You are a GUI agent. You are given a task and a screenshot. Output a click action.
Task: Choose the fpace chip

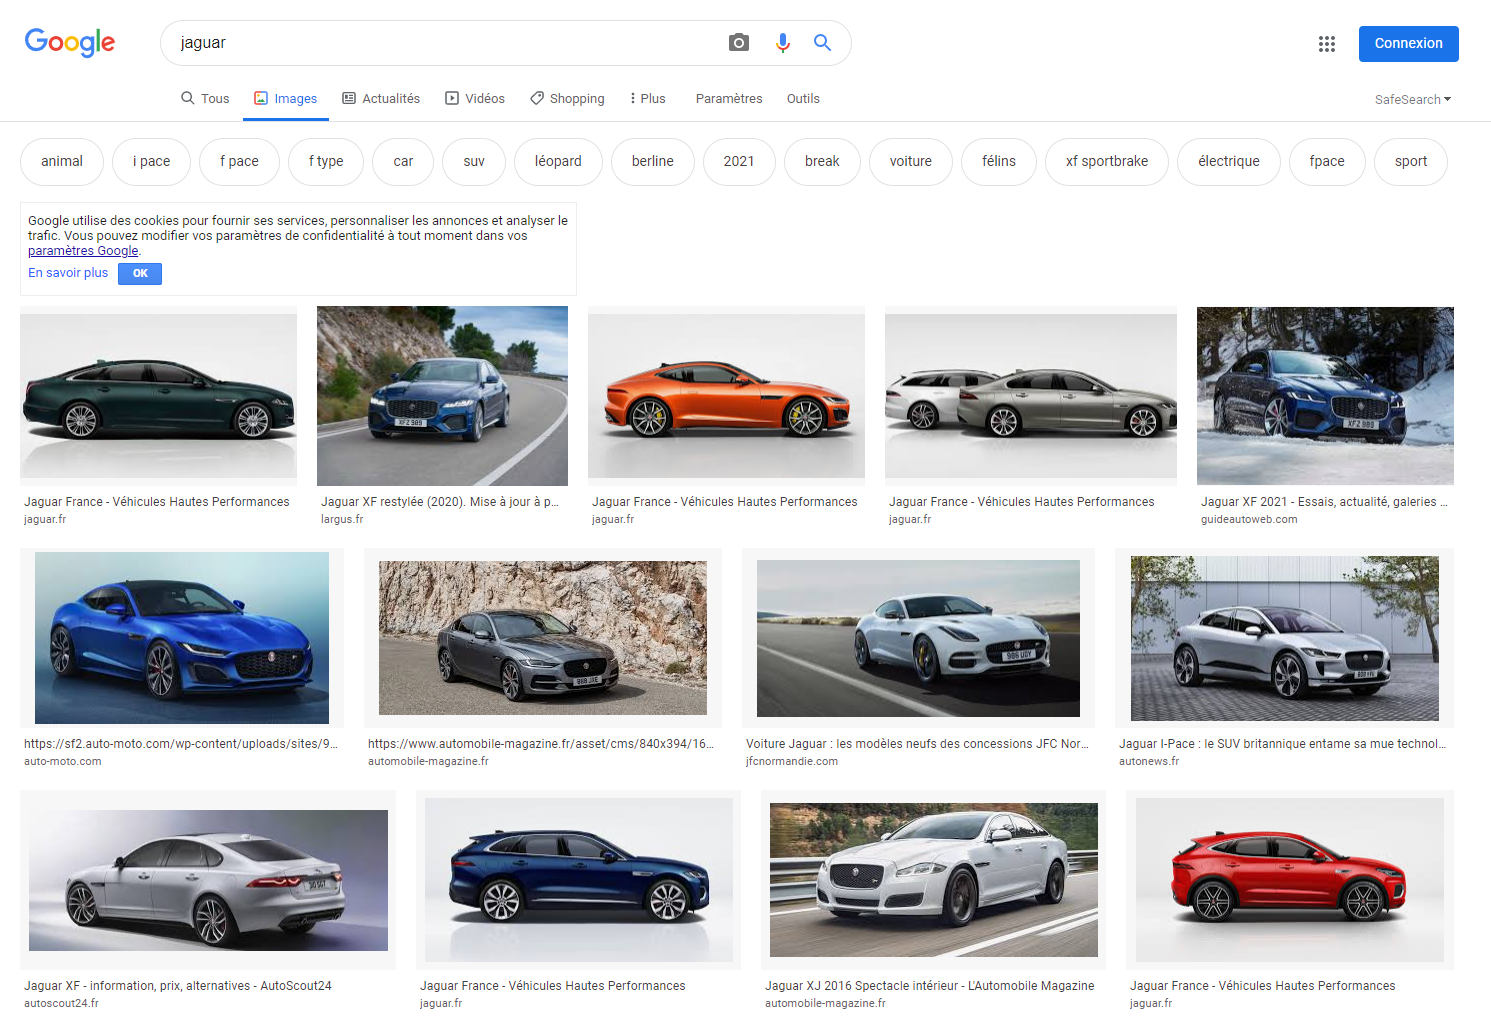click(1327, 162)
